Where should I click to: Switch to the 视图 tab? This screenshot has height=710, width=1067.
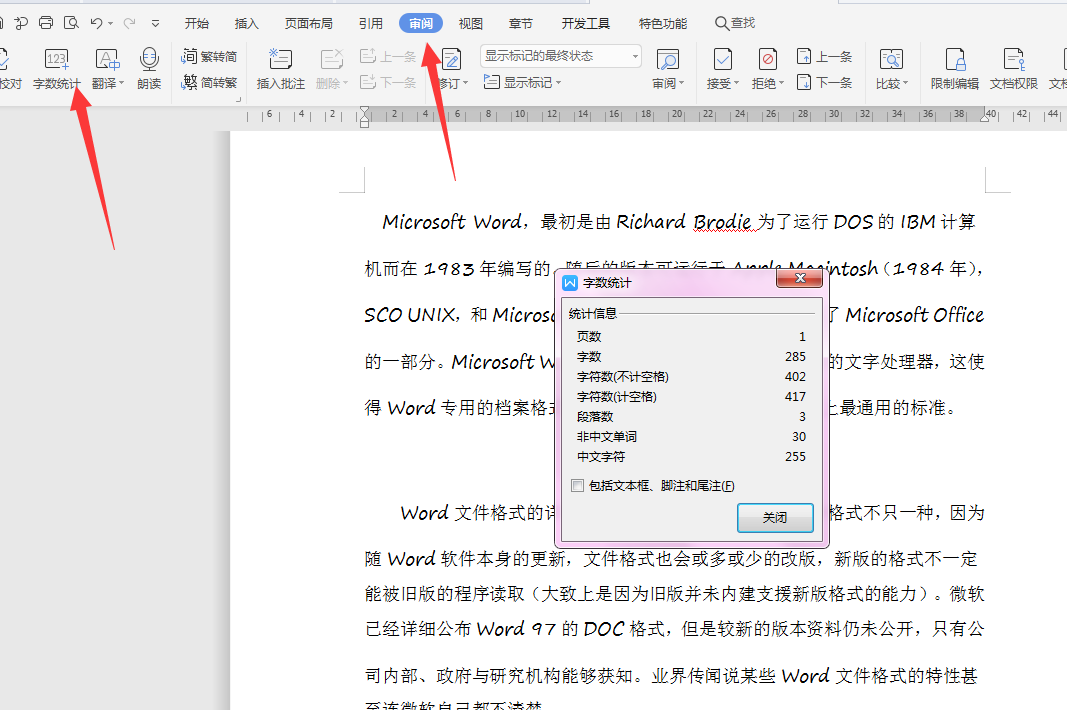[470, 23]
